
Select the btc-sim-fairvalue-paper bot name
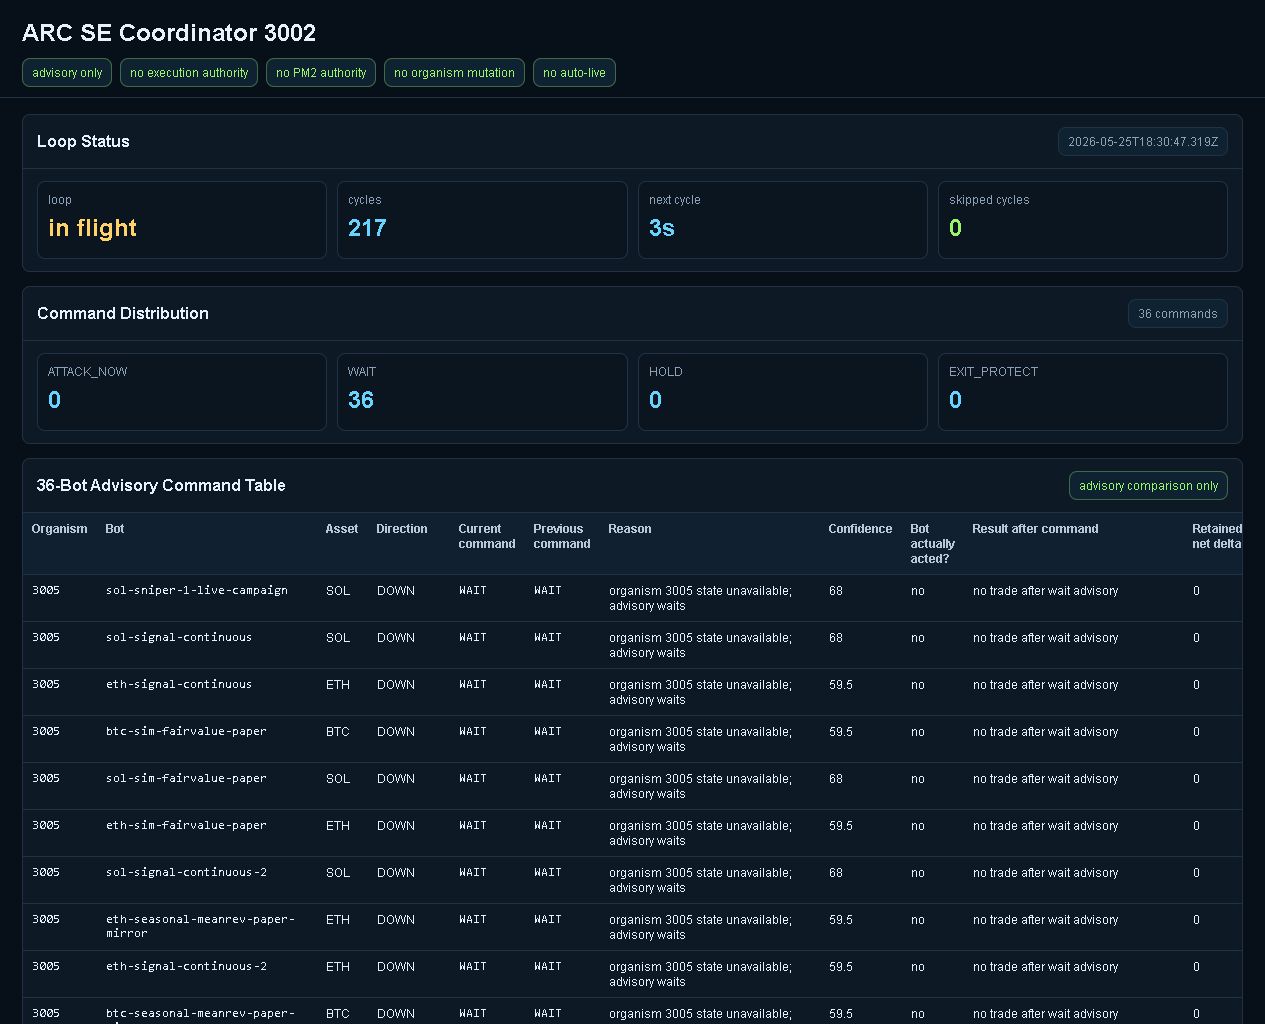[x=186, y=731]
